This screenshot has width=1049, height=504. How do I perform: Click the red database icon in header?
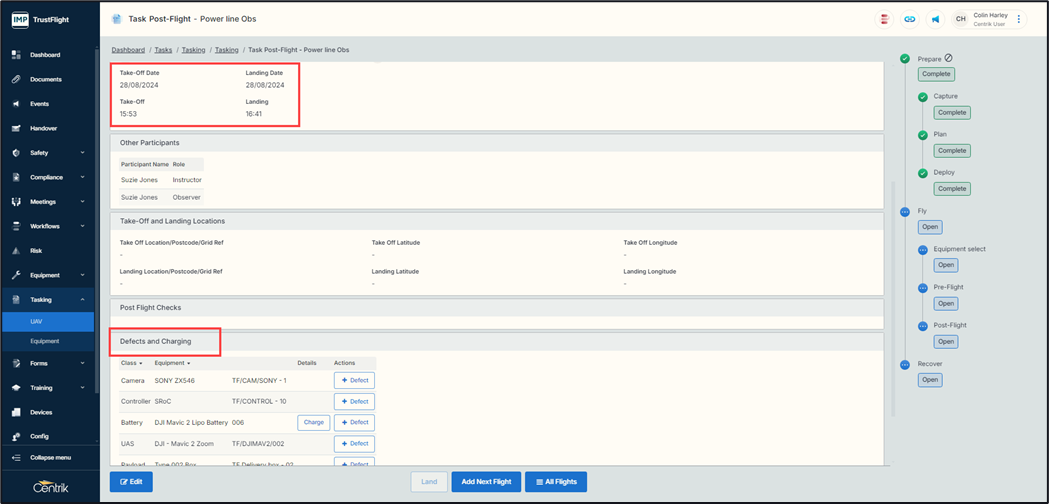884,19
